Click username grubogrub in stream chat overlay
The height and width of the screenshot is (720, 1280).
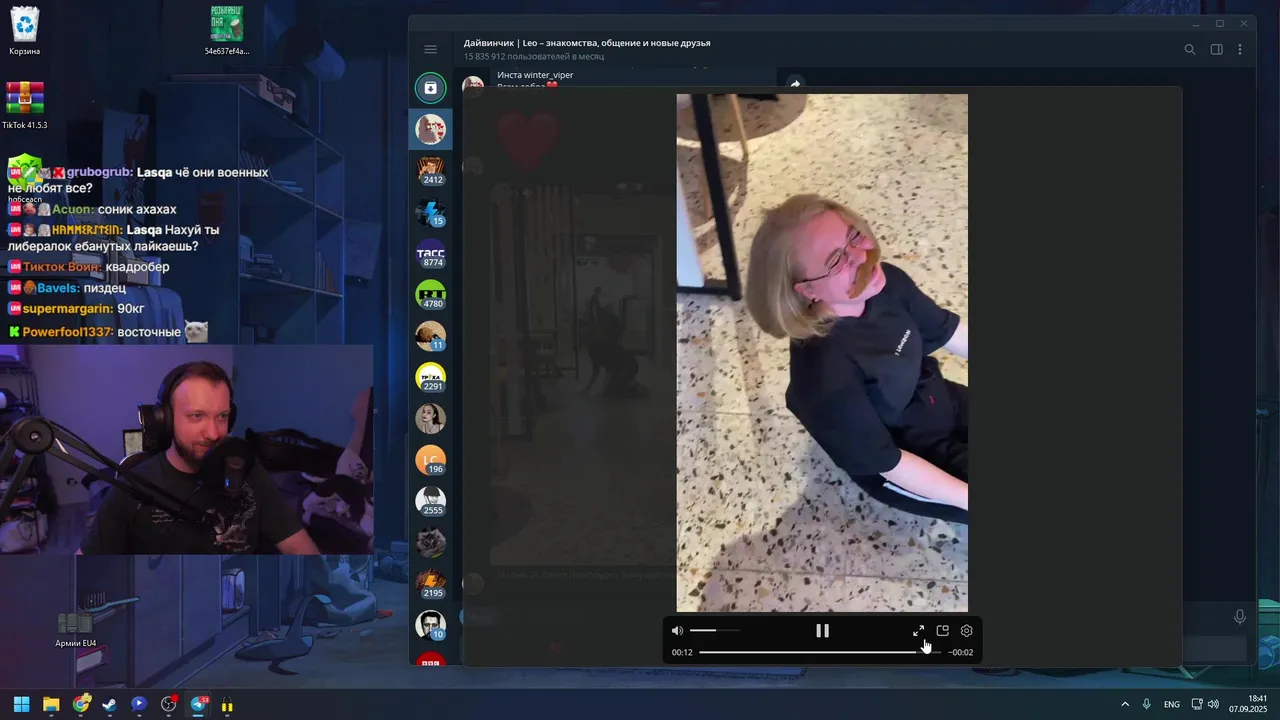pyautogui.click(x=99, y=172)
